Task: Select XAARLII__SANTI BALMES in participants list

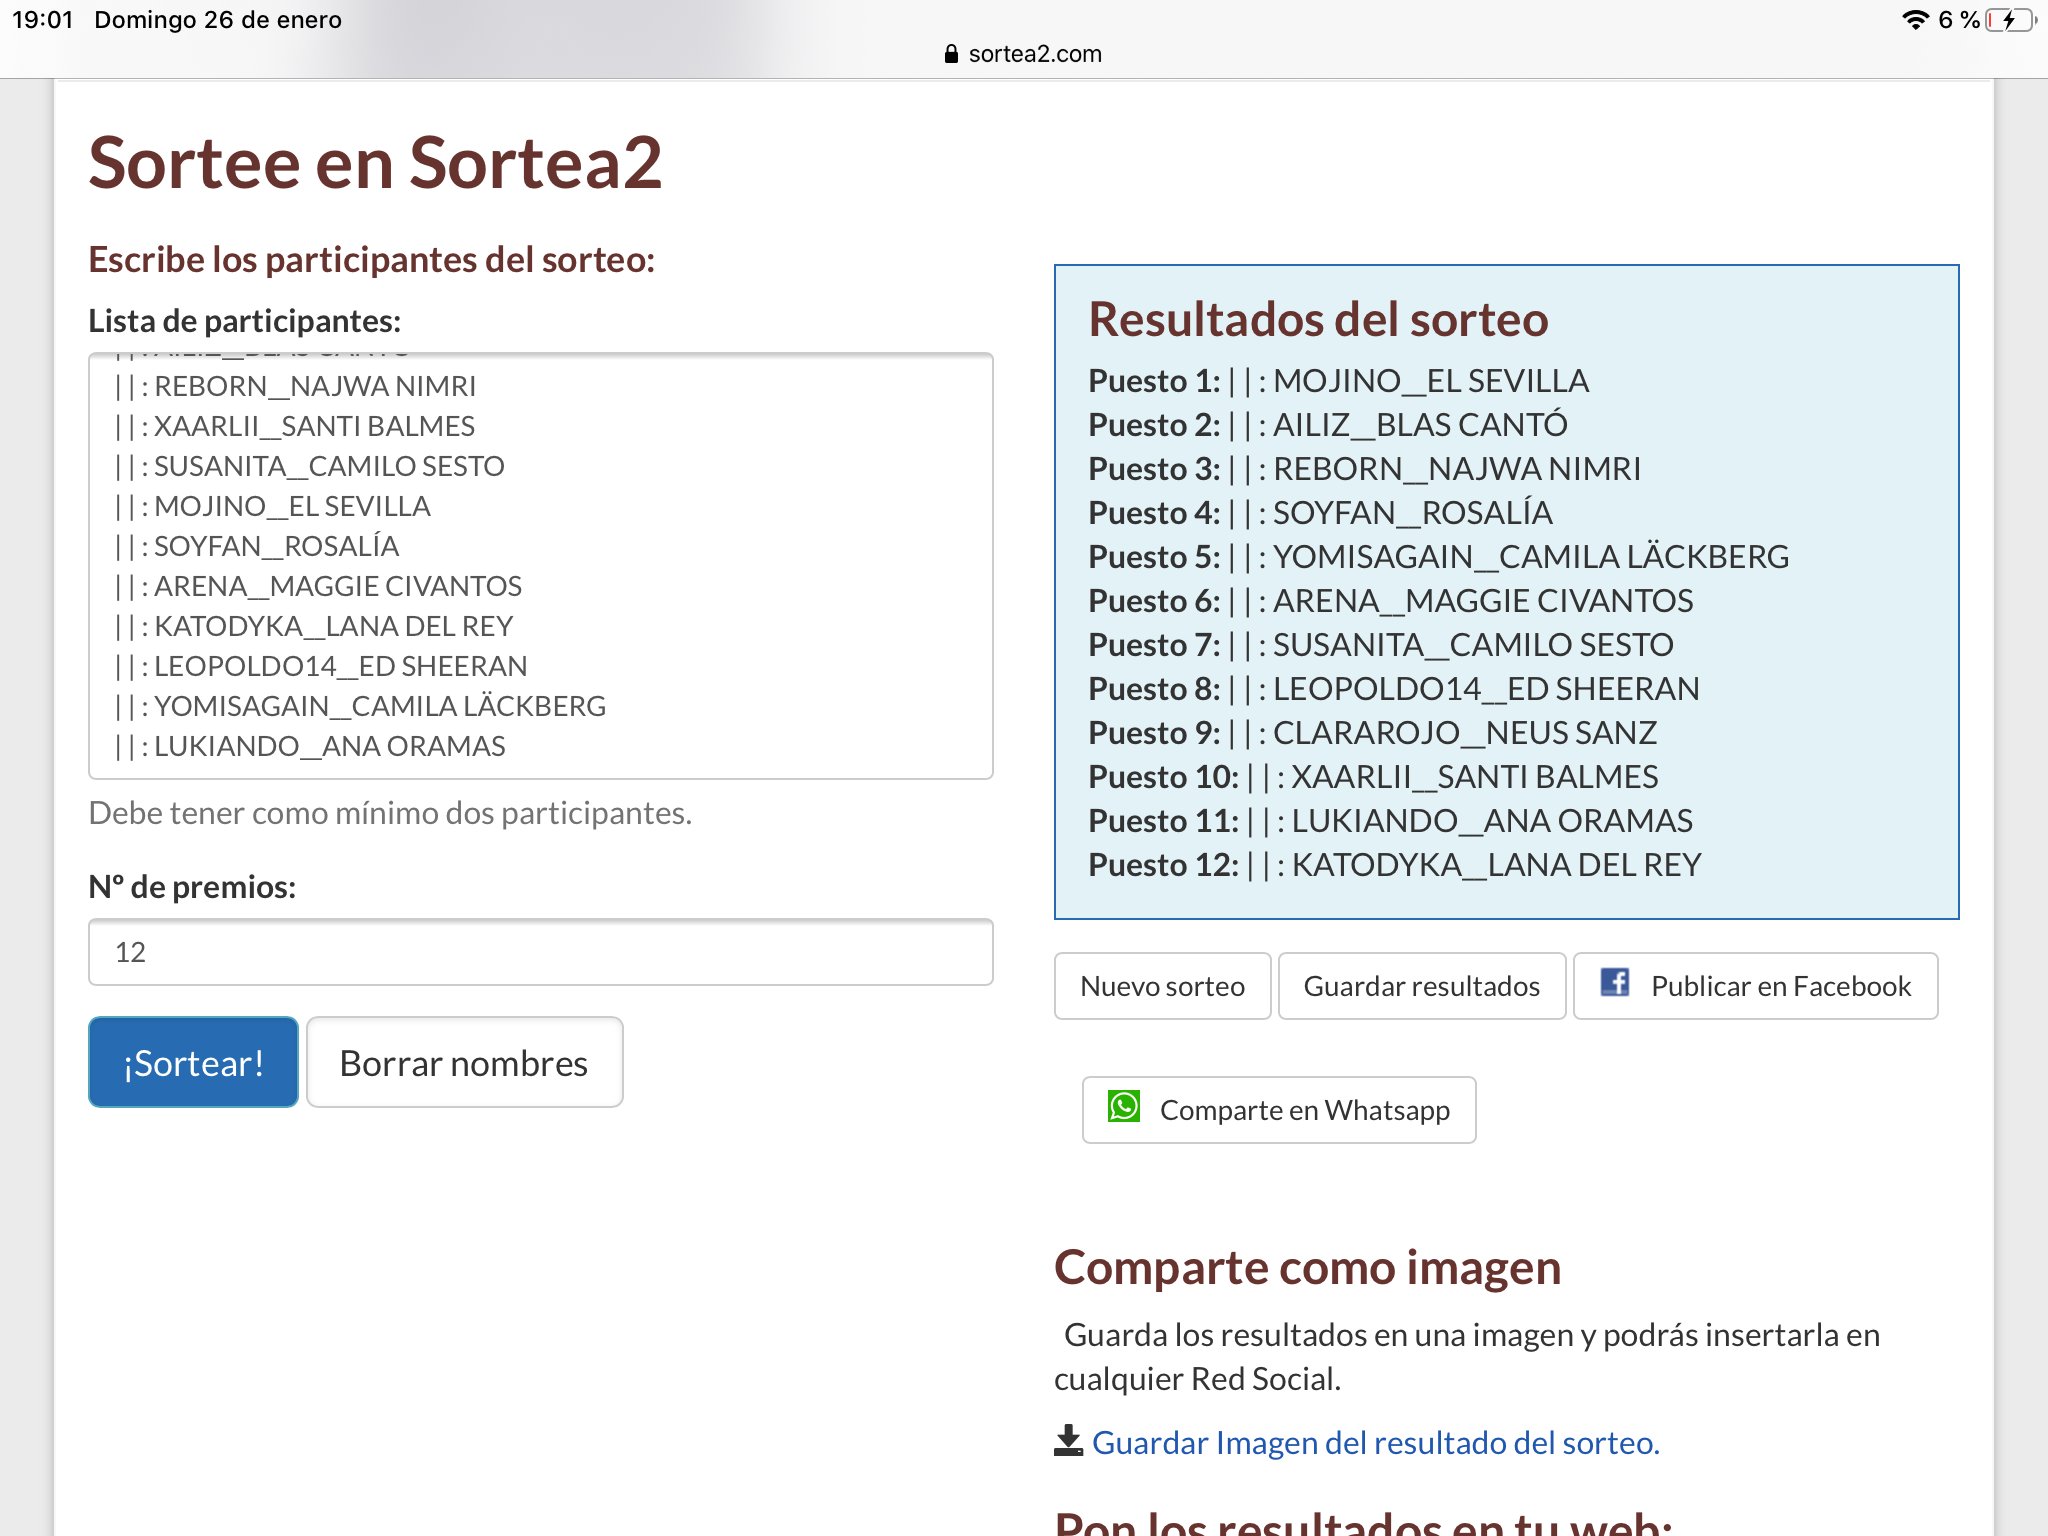Action: [294, 426]
